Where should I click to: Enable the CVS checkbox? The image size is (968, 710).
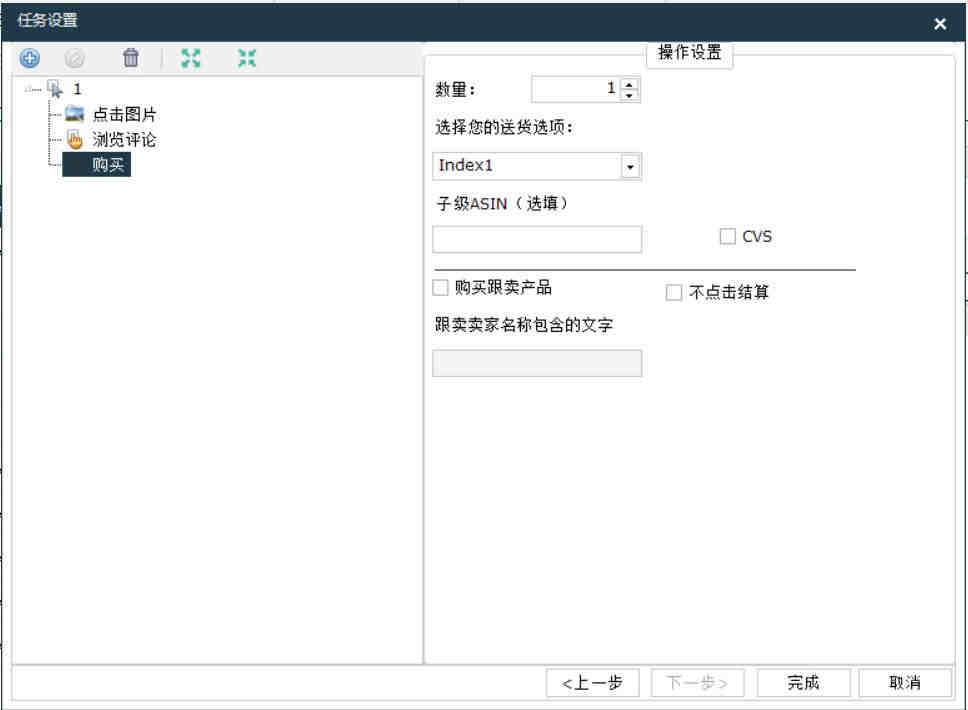pyautogui.click(x=728, y=236)
